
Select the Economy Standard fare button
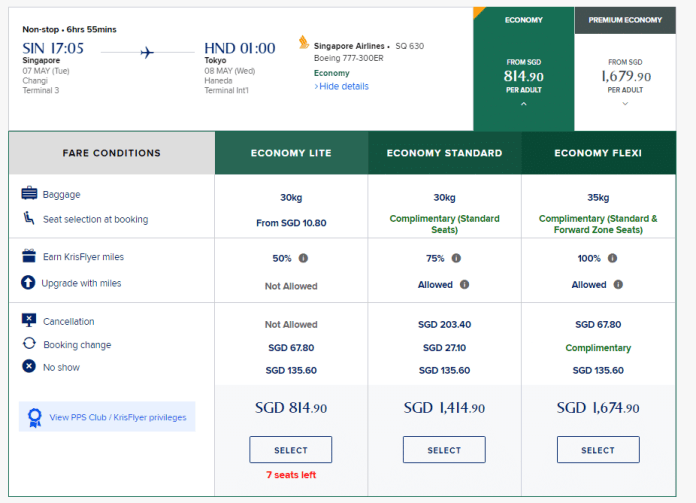[444, 450]
